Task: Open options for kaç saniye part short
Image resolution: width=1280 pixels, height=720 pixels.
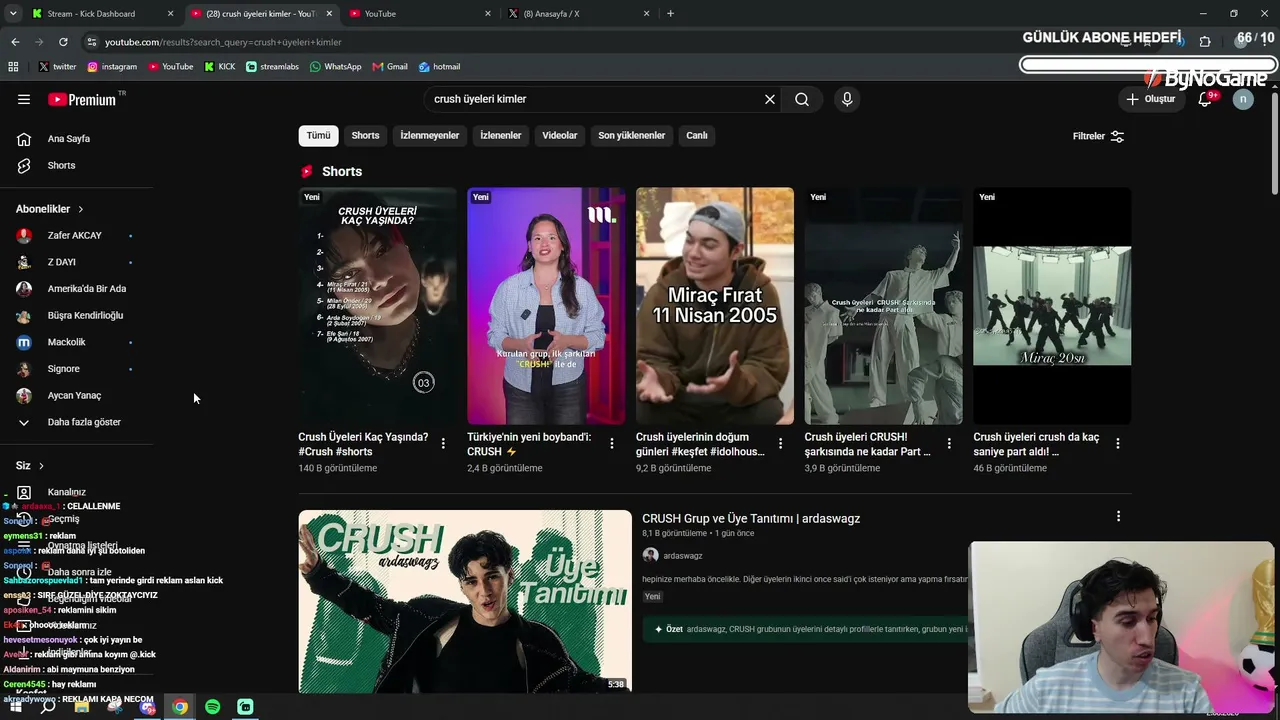Action: coord(1118,443)
